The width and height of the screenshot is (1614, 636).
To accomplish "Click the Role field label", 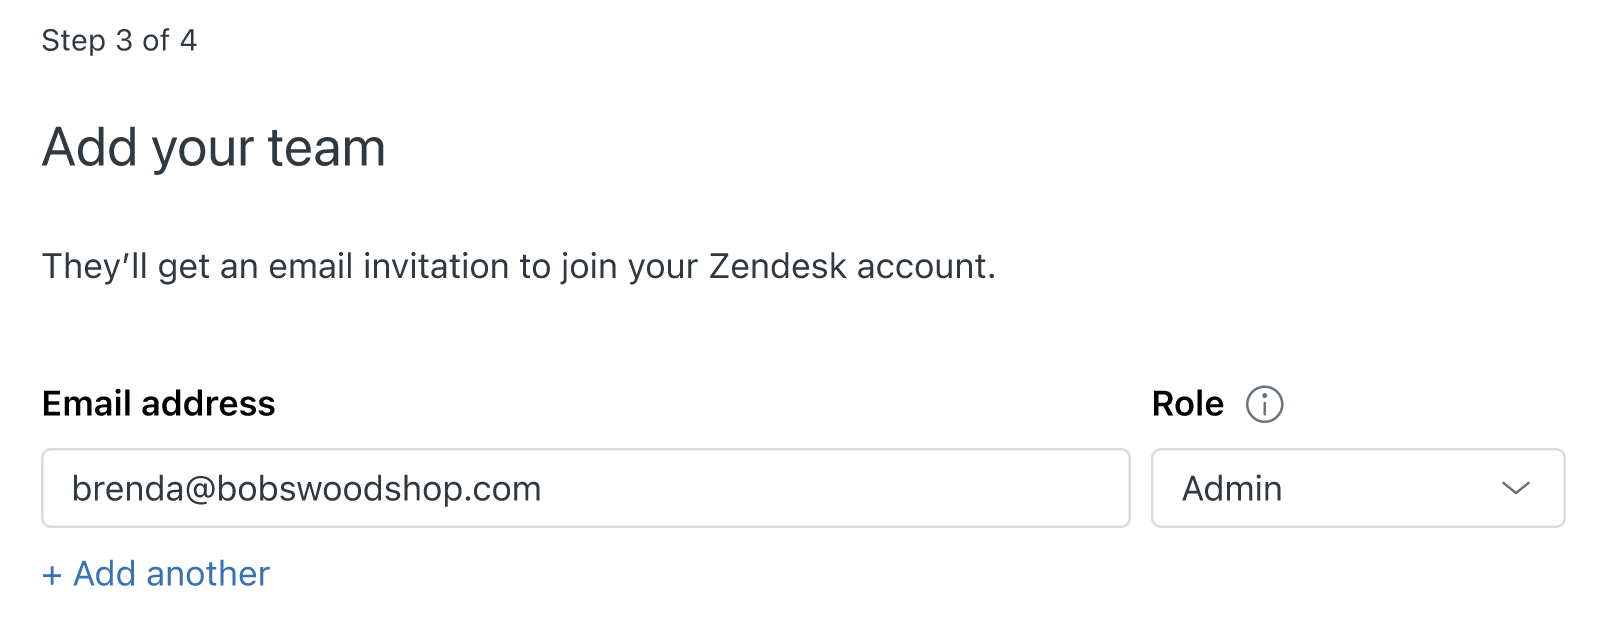I will 1188,403.
